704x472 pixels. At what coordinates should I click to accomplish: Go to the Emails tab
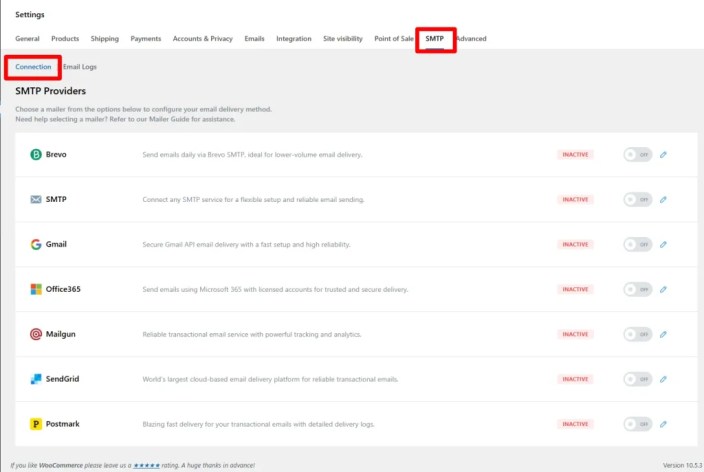tap(254, 39)
